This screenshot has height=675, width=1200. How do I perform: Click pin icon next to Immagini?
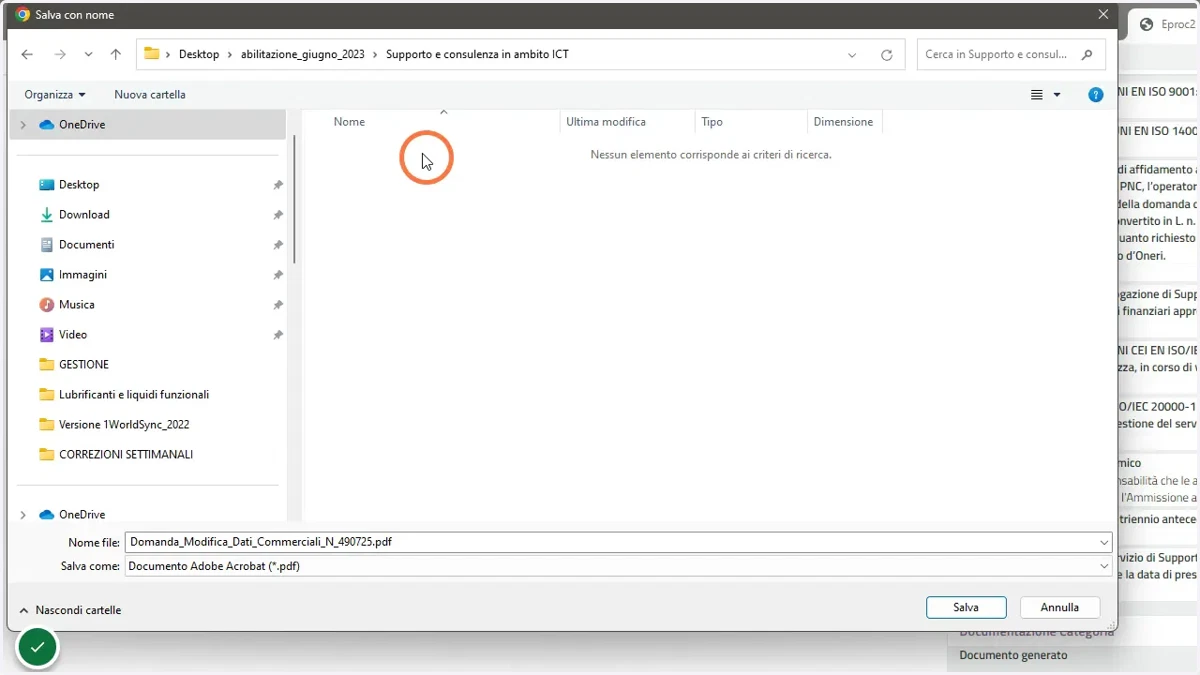click(x=278, y=275)
